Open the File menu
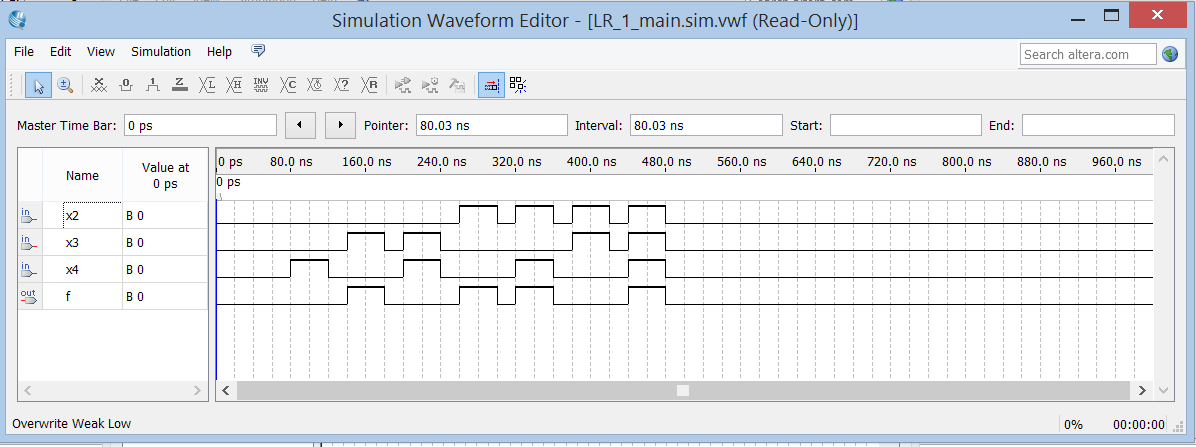Viewport: 1196px width, 447px height. pos(24,52)
